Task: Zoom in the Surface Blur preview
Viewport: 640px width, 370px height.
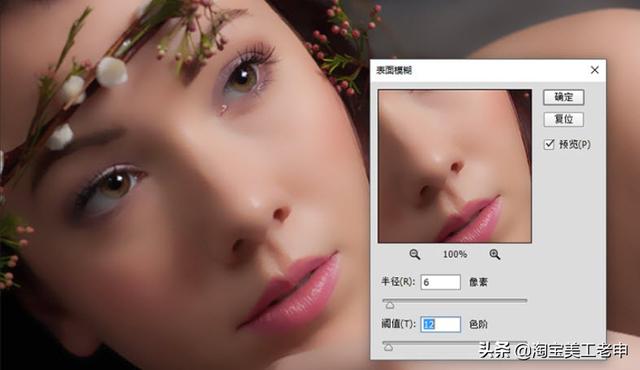Action: (x=495, y=255)
